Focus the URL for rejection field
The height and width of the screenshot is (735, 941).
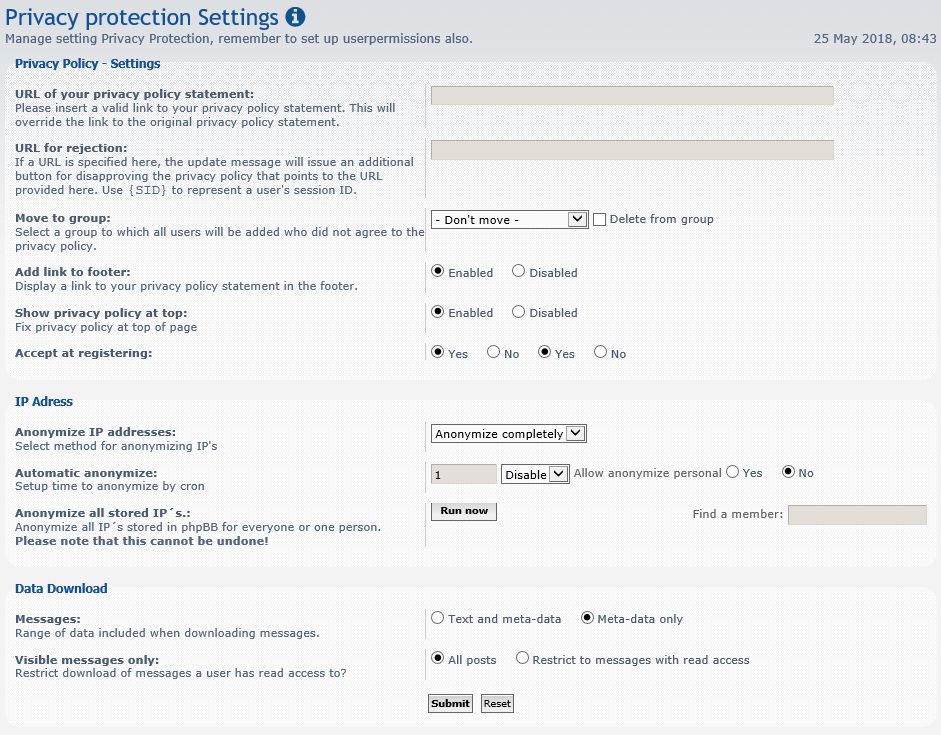(632, 149)
